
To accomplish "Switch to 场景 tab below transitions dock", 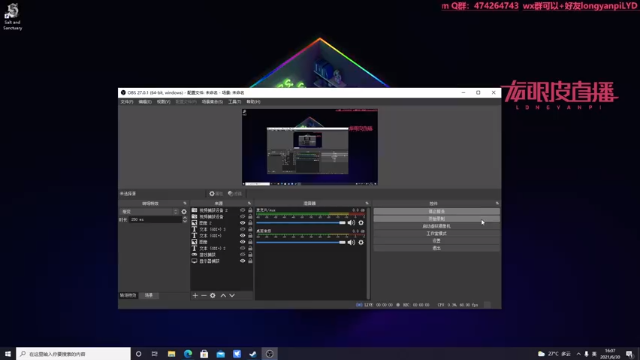I will 149,295.
